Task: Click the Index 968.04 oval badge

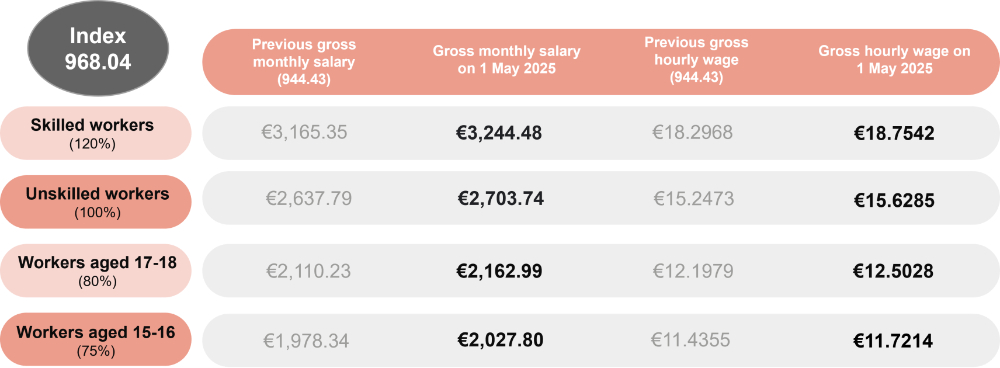Action: click(x=98, y=49)
